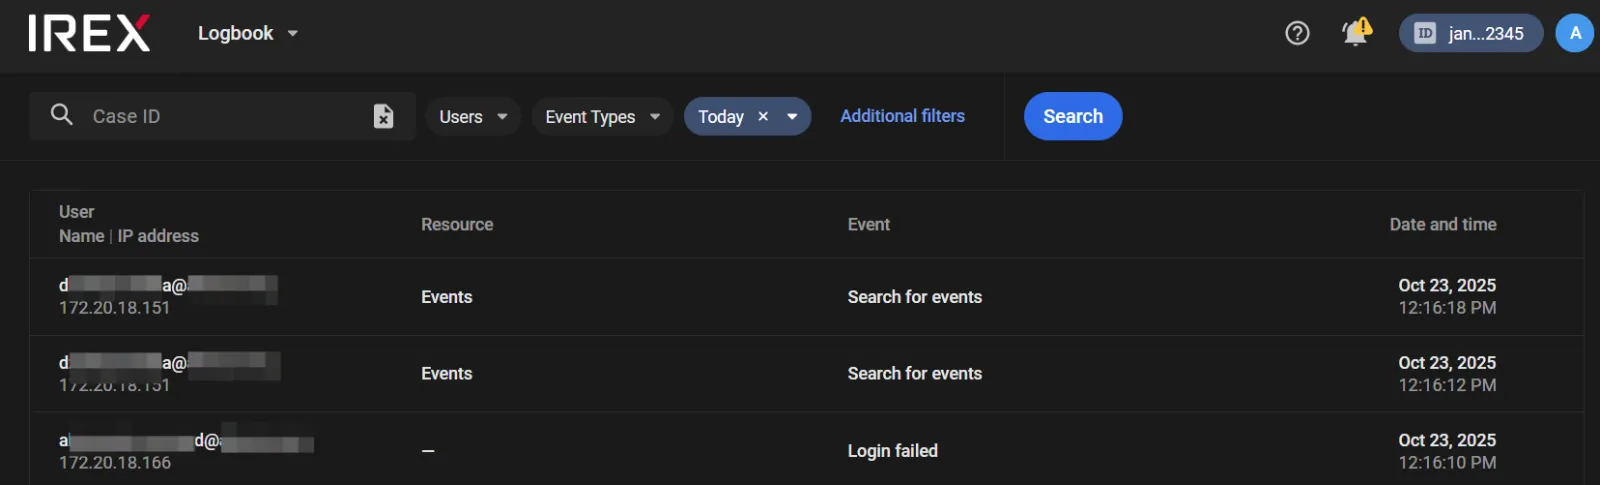The height and width of the screenshot is (485, 1600).
Task: Click the Resource column header
Action: [x=457, y=224]
